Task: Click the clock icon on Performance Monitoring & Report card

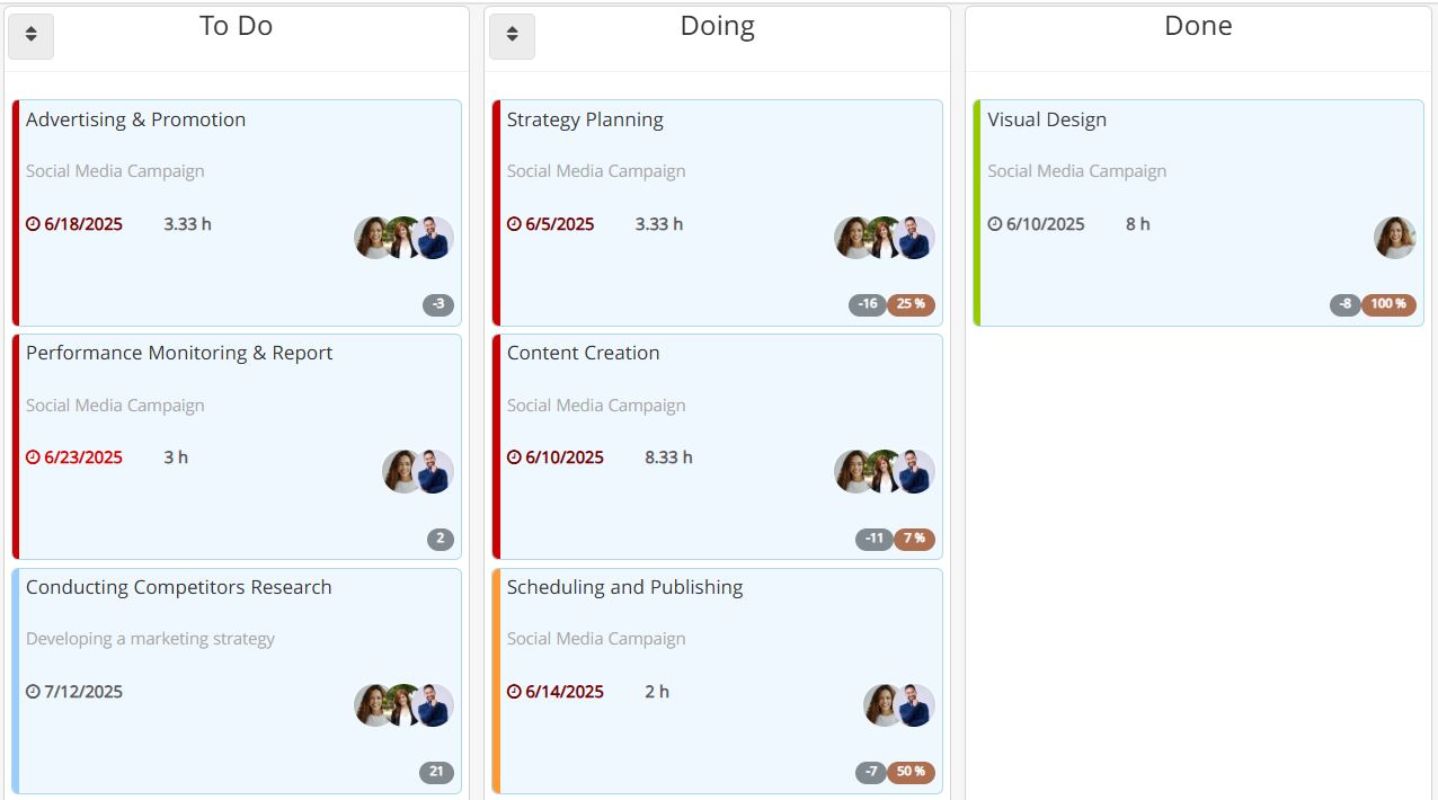Action: click(x=32, y=457)
